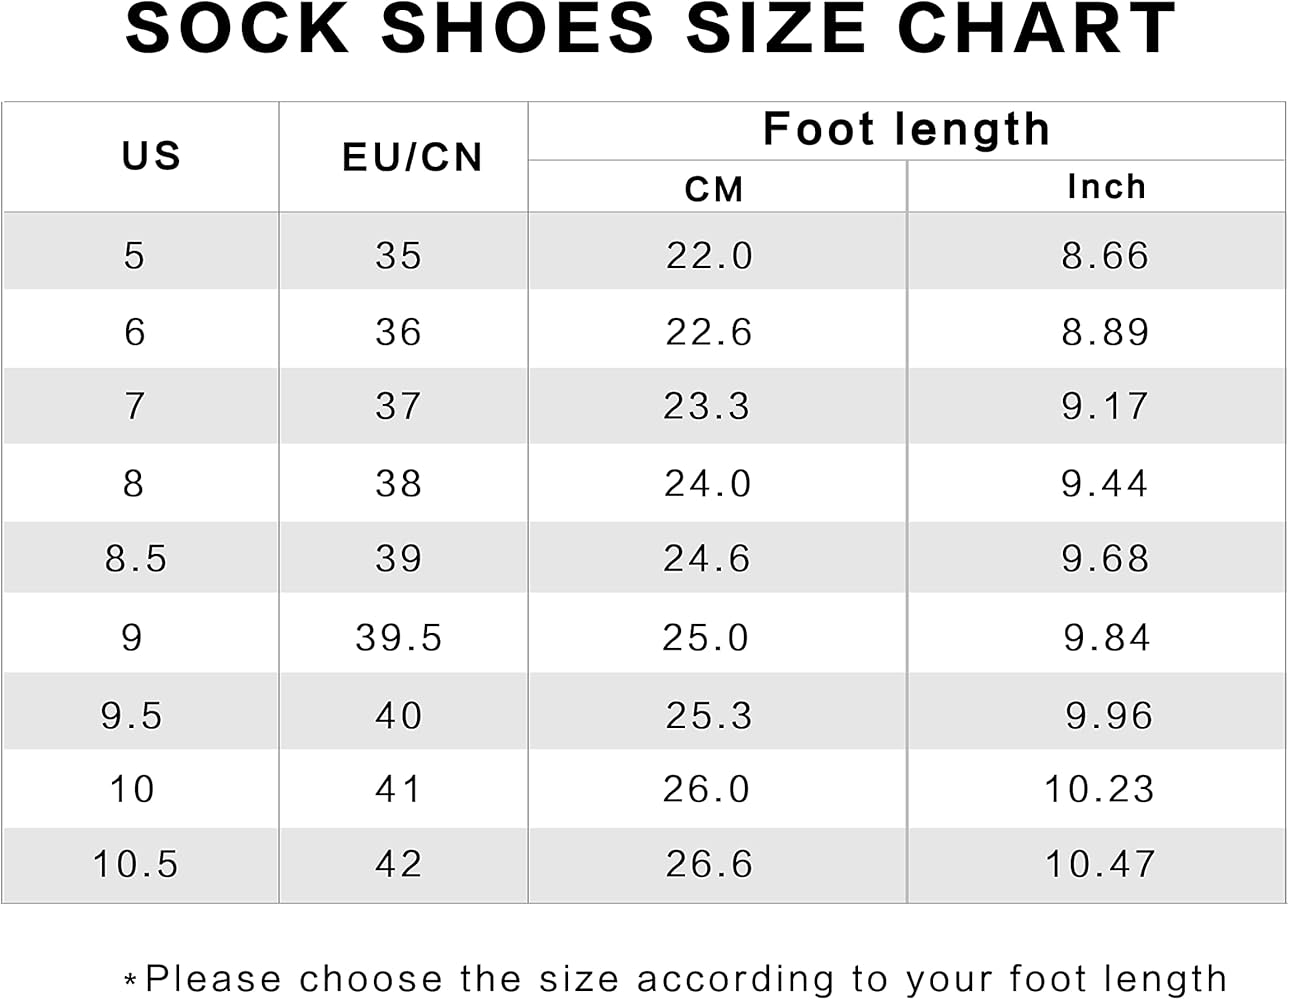Click the CM sub-column header
This screenshot has width=1289, height=1000.
[714, 189]
